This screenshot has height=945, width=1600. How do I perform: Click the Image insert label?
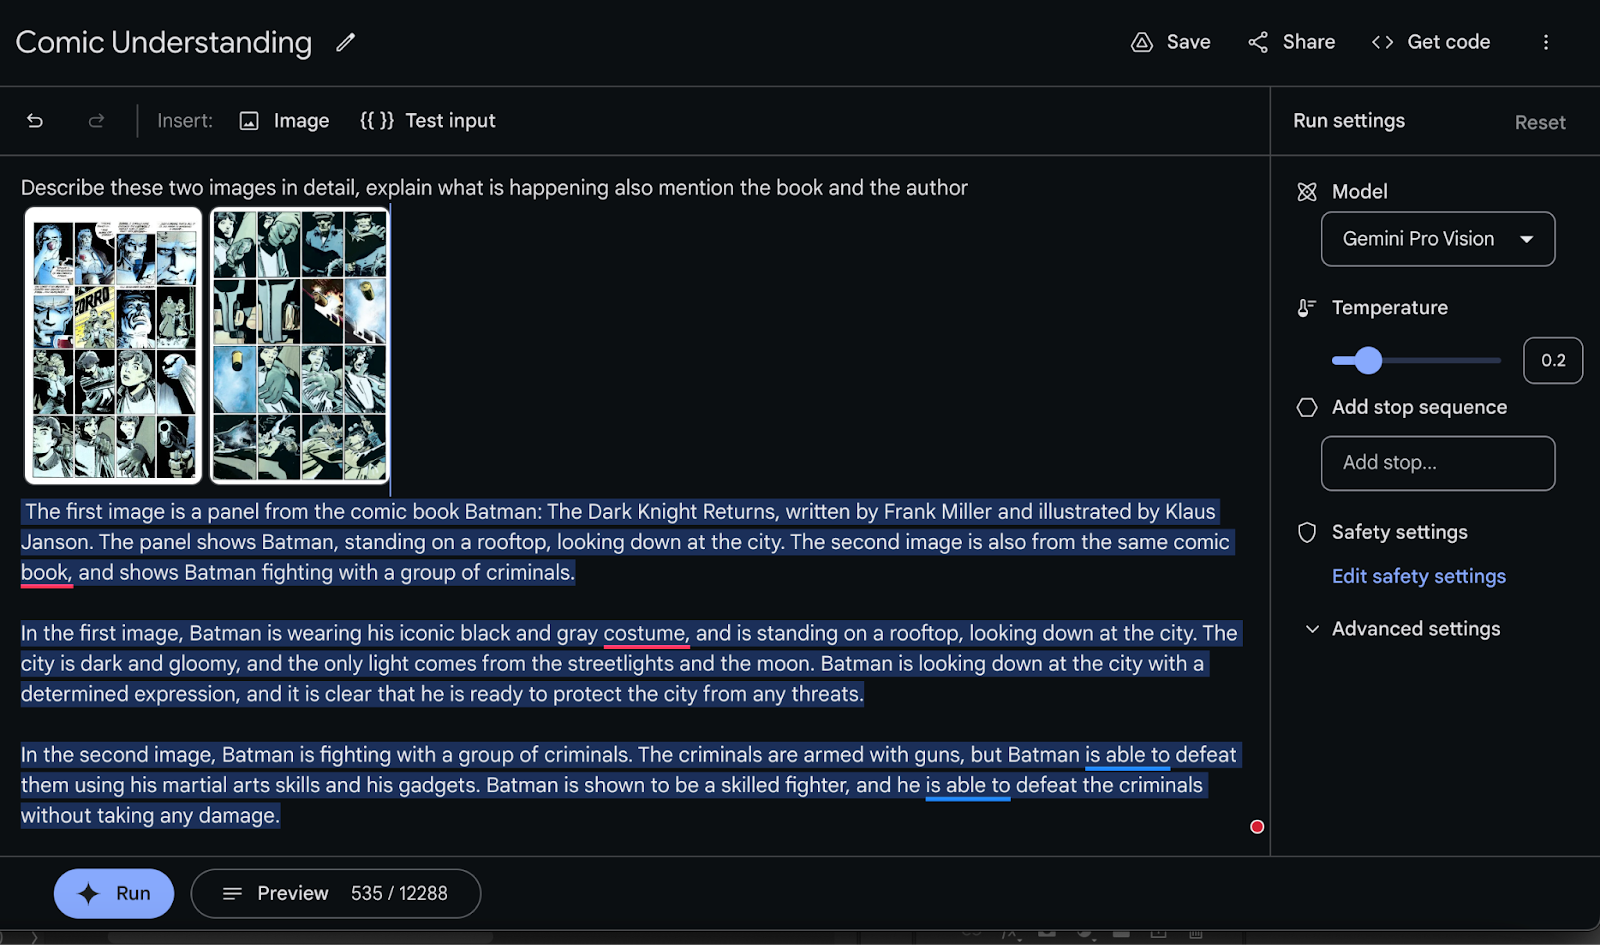pyautogui.click(x=301, y=121)
